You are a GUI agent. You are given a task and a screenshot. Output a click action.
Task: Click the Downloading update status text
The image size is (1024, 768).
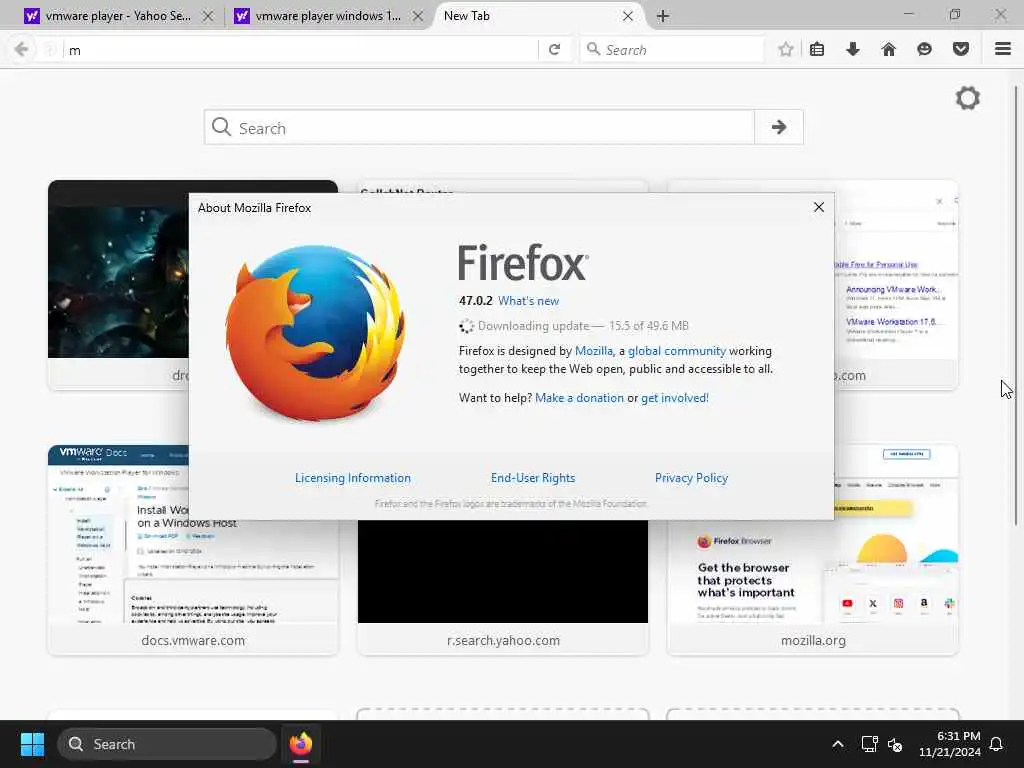[583, 326]
